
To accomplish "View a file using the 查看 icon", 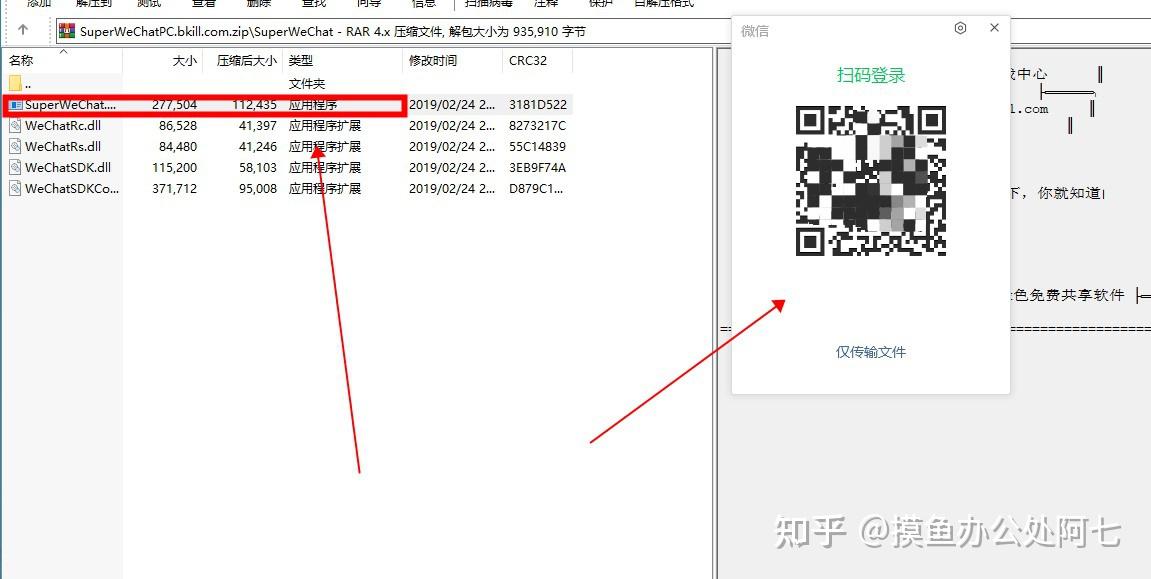I will [203, 4].
